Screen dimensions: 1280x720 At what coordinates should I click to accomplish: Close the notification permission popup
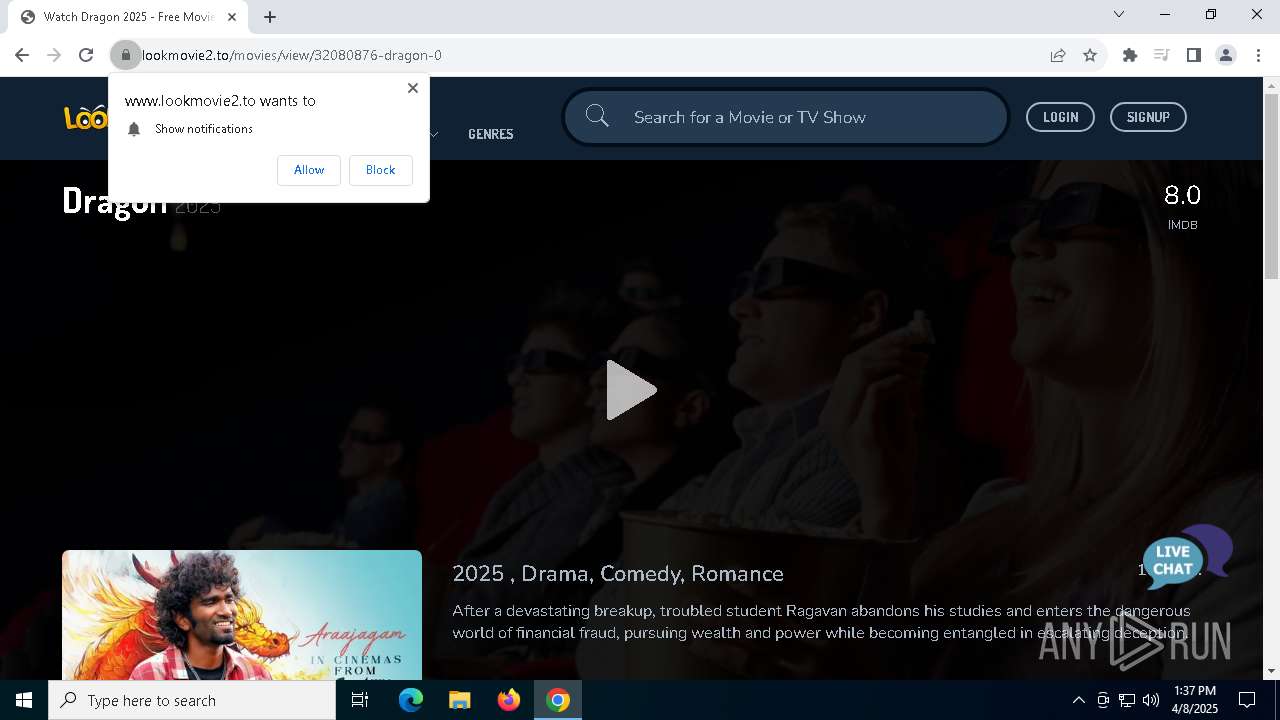[412, 88]
